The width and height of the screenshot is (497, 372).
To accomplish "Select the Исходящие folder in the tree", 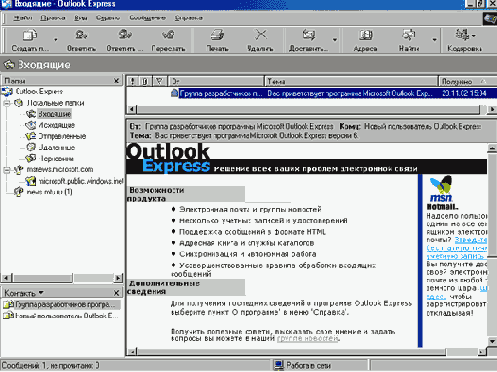I will [57, 125].
